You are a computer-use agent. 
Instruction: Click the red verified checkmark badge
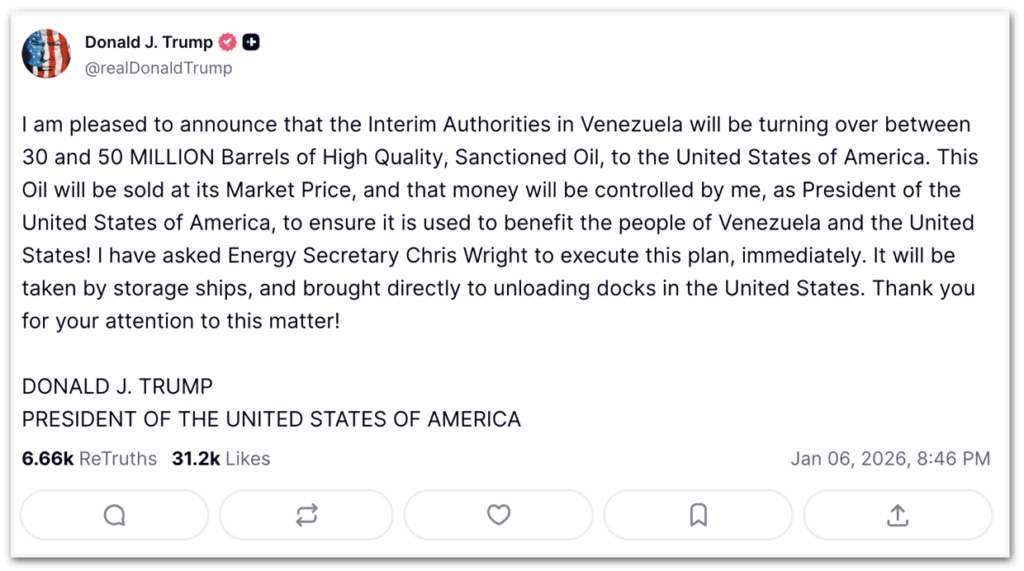(228, 42)
